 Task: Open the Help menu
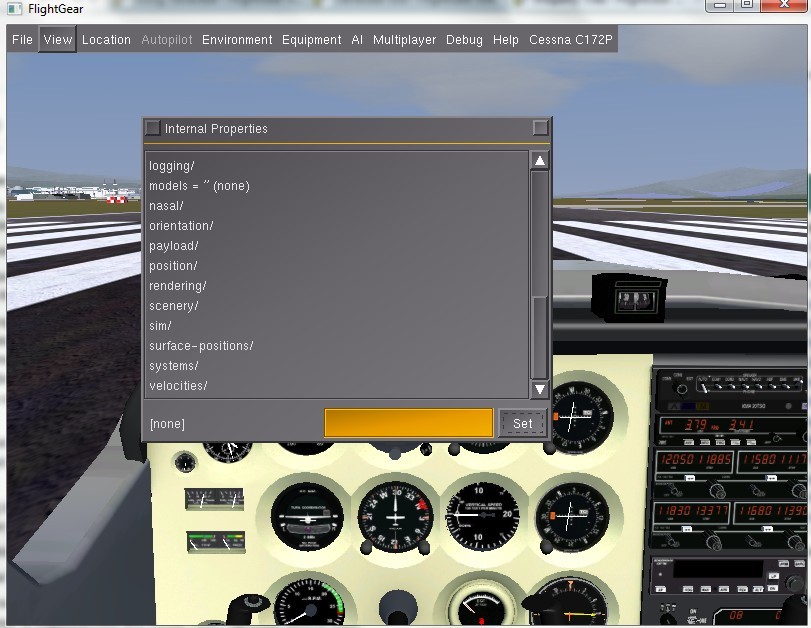pos(505,40)
